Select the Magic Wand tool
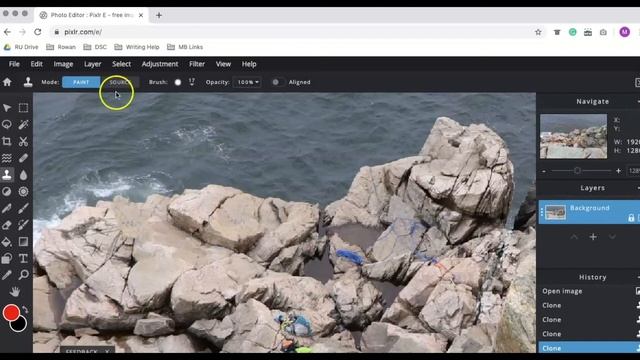The width and height of the screenshot is (640, 360). [x=23, y=124]
